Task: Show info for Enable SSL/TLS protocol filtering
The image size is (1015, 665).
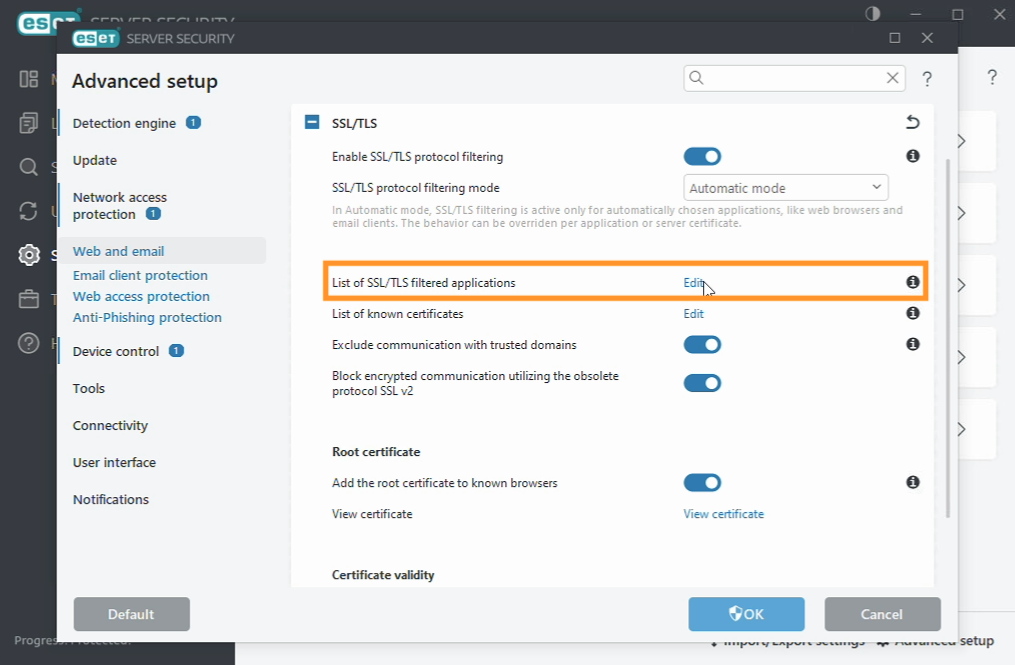Action: pos(913,156)
